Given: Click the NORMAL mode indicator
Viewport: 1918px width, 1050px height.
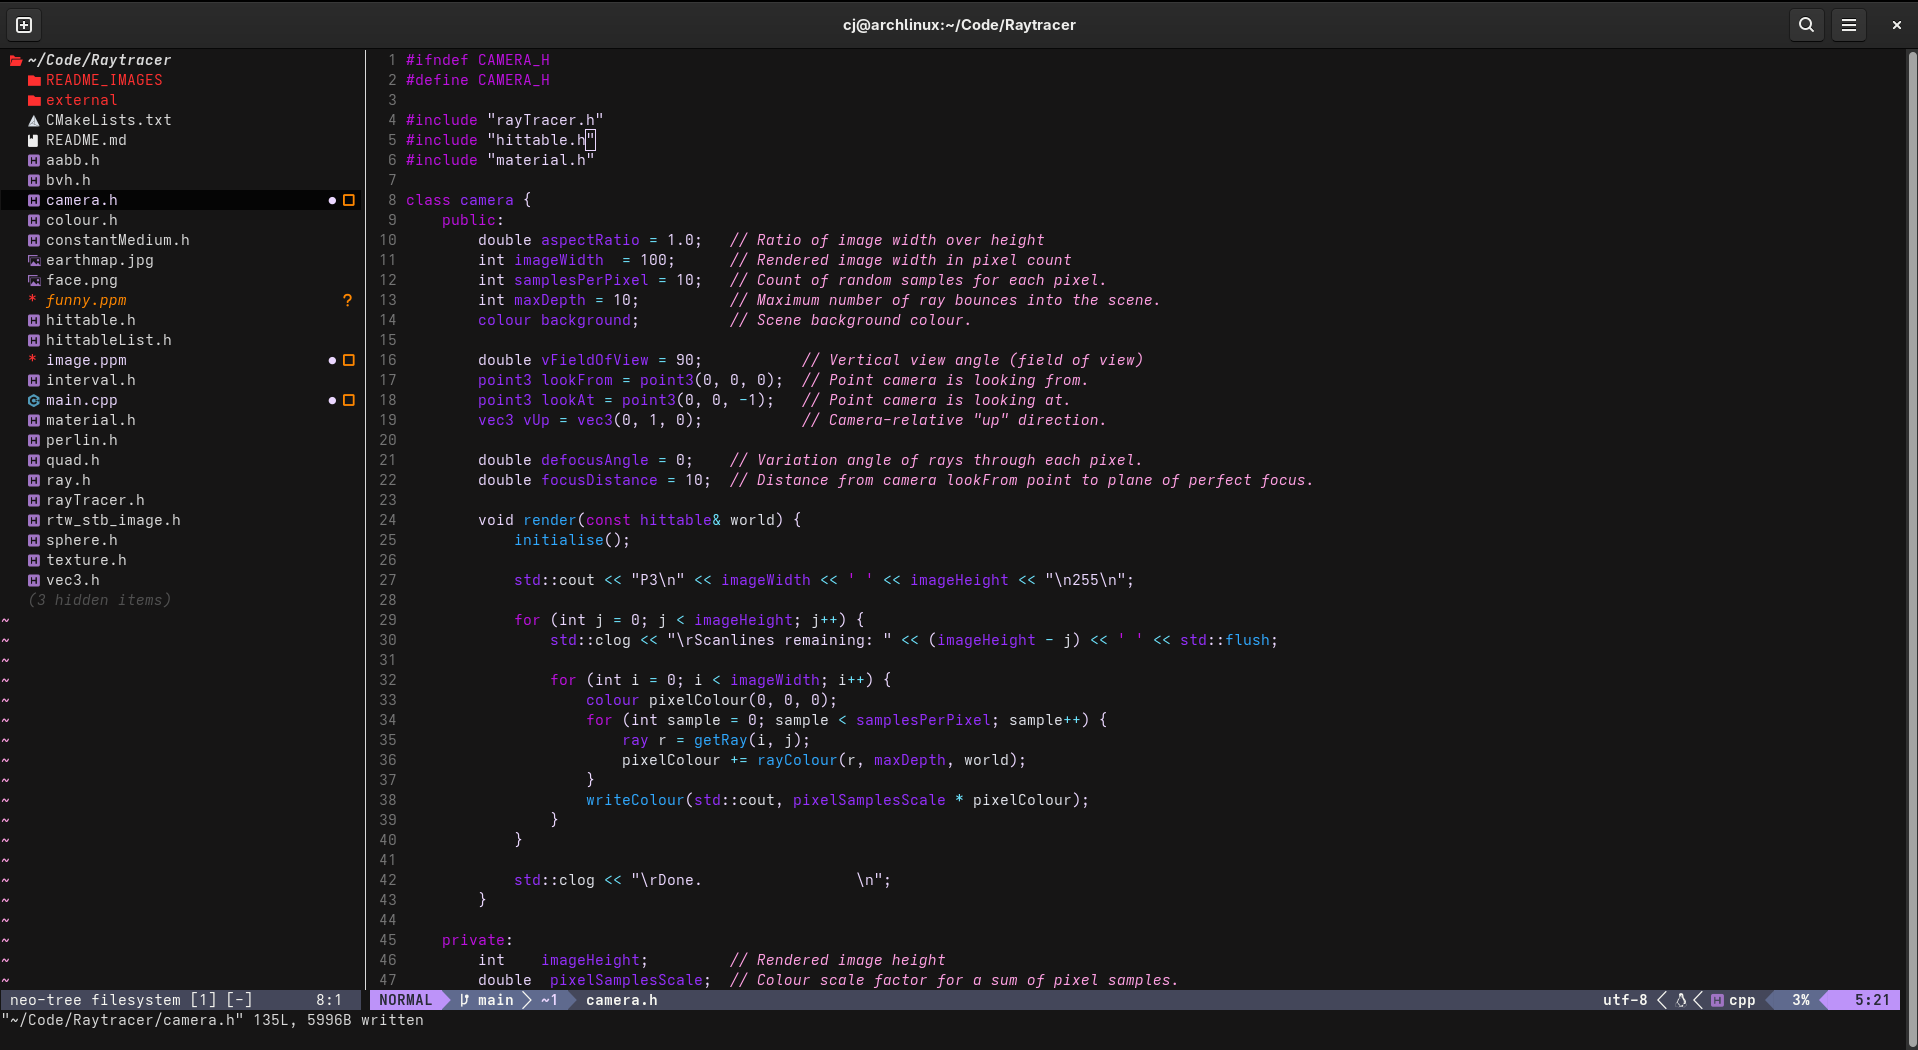Looking at the screenshot, I should [x=405, y=1000].
